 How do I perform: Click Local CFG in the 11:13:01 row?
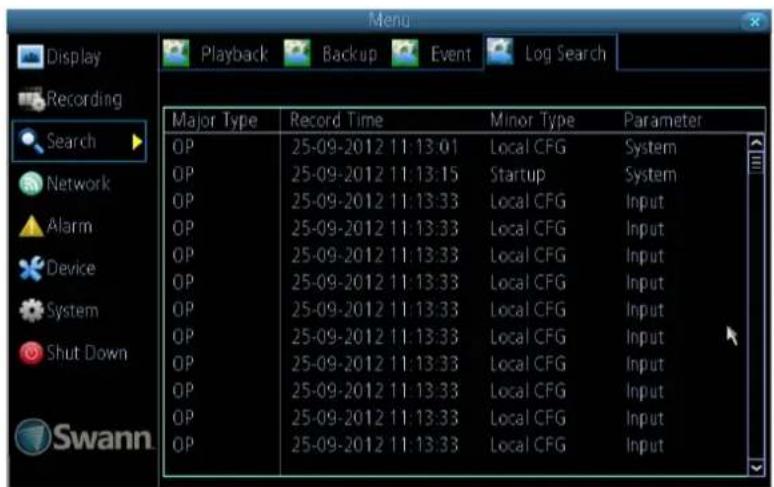(x=528, y=147)
